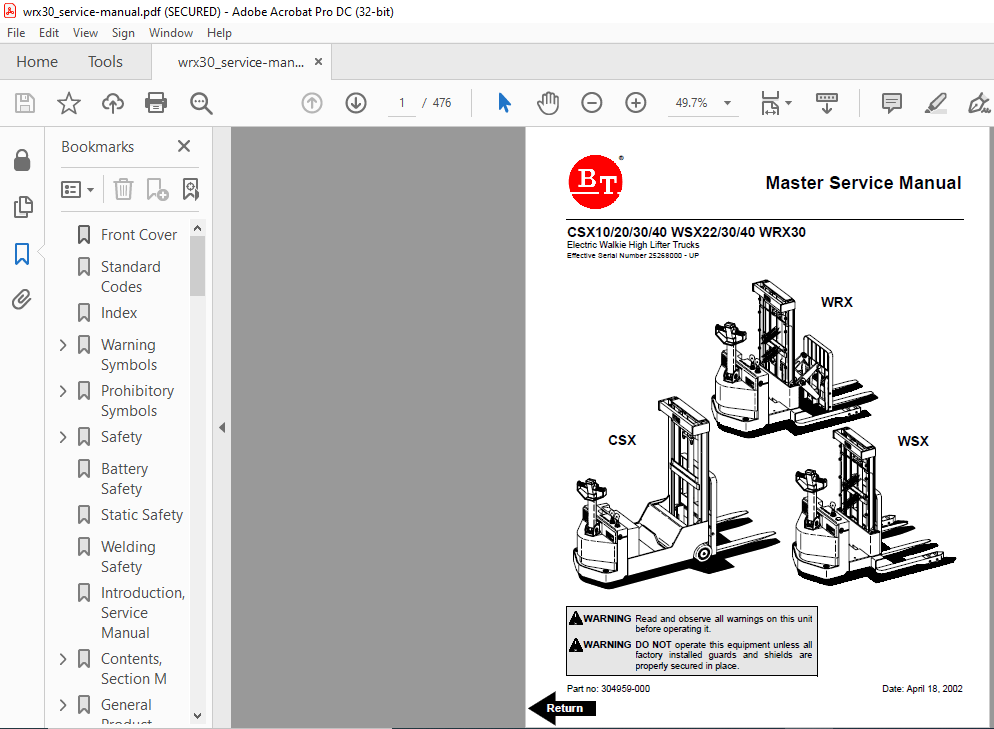
Task: Toggle the Bookmarks side panel icon
Action: pyautogui.click(x=22, y=254)
